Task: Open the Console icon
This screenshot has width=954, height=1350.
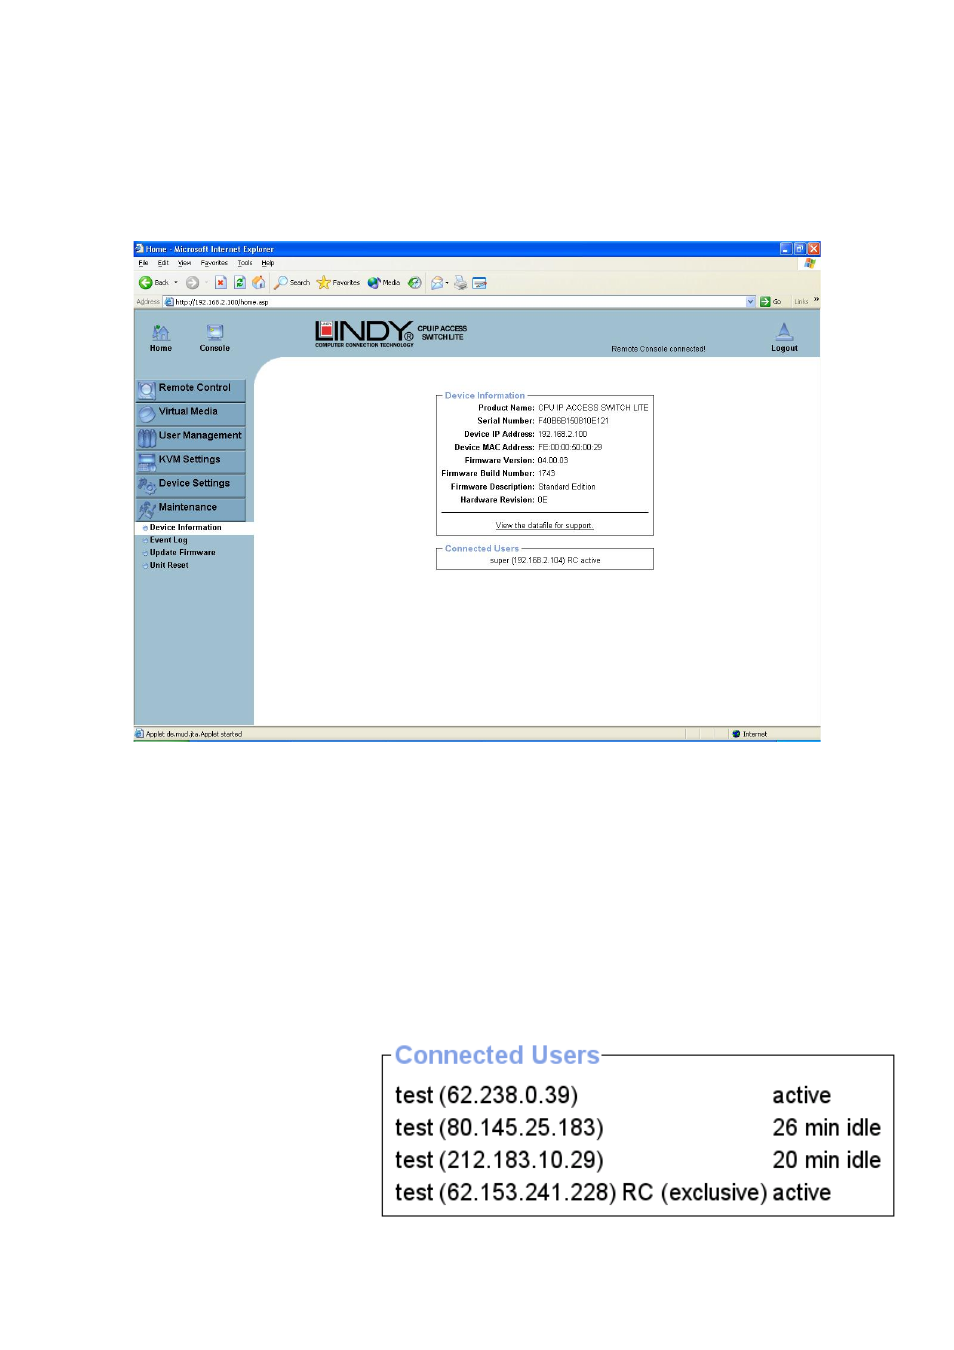Action: coord(215,332)
